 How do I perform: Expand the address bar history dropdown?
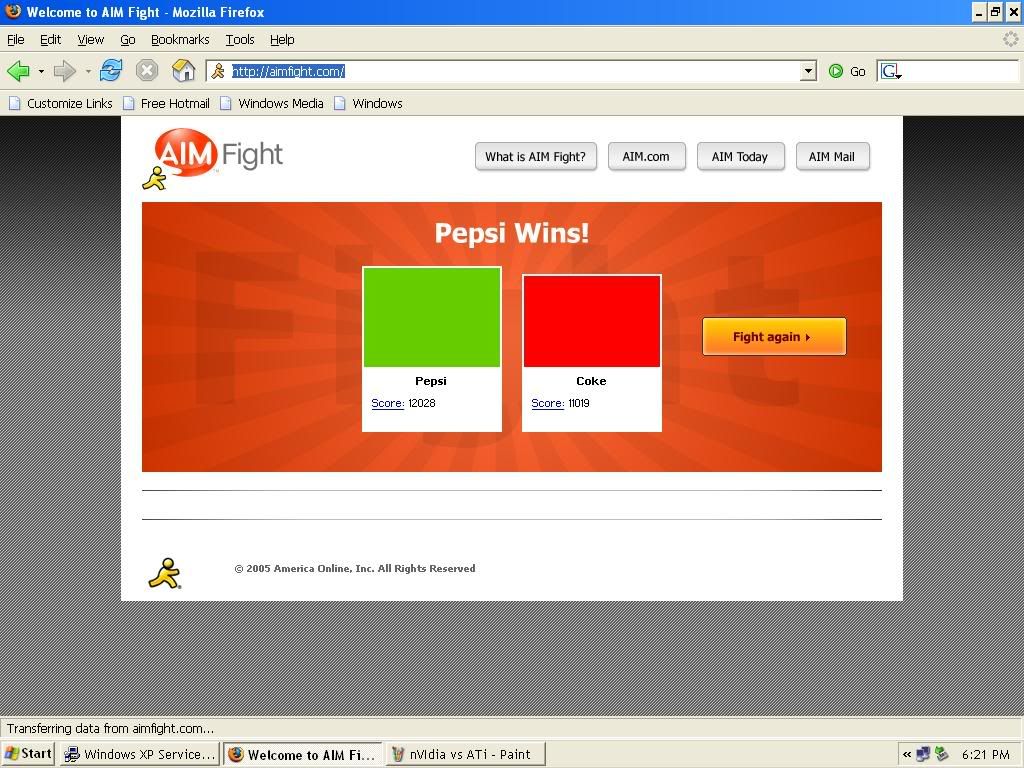click(808, 71)
